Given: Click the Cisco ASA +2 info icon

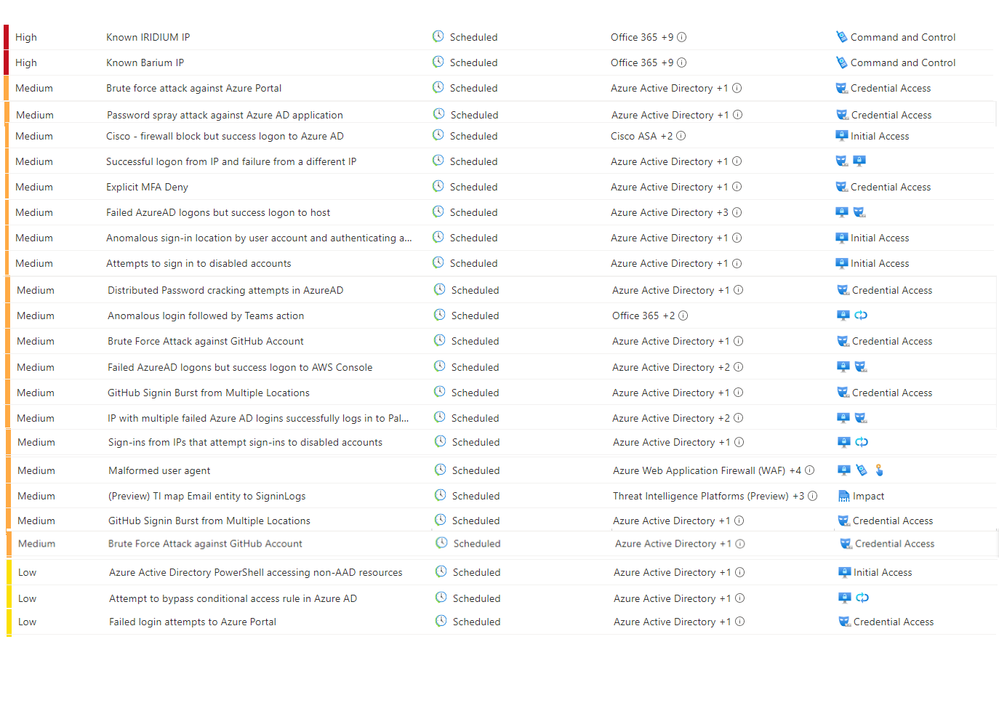Looking at the screenshot, I should (681, 136).
